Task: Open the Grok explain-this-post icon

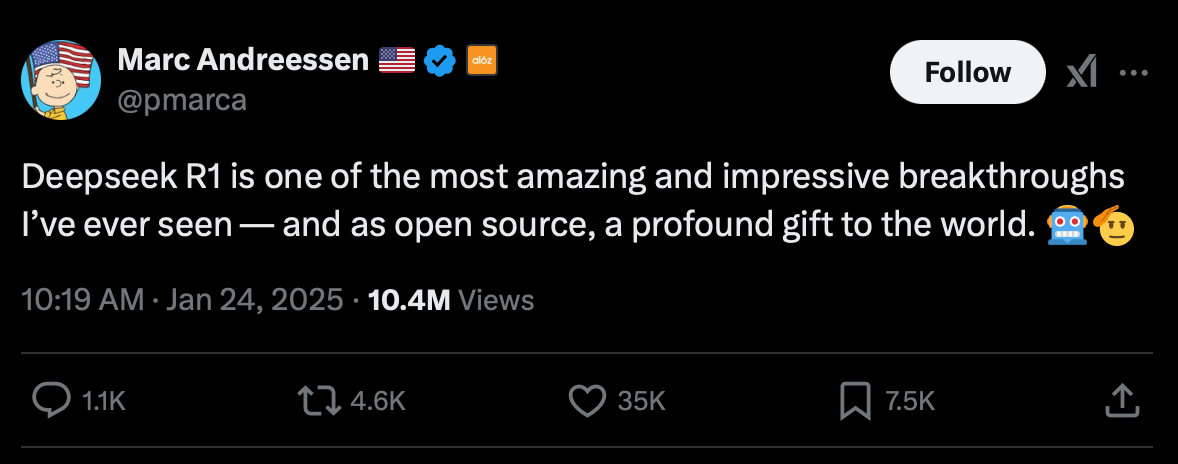Action: point(1082,73)
